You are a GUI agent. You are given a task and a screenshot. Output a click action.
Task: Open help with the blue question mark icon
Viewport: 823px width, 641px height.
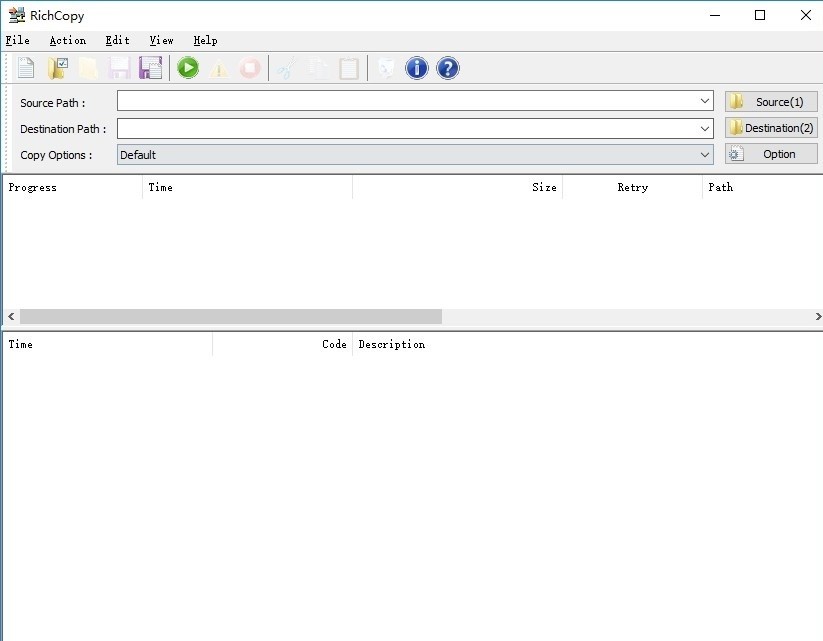coord(448,68)
